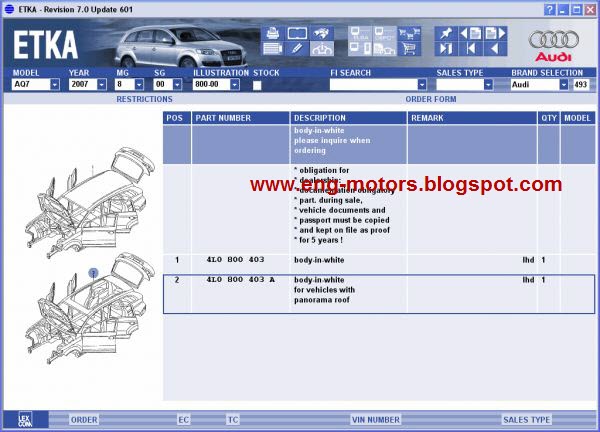Open the ORDER FORM menu

(431, 99)
